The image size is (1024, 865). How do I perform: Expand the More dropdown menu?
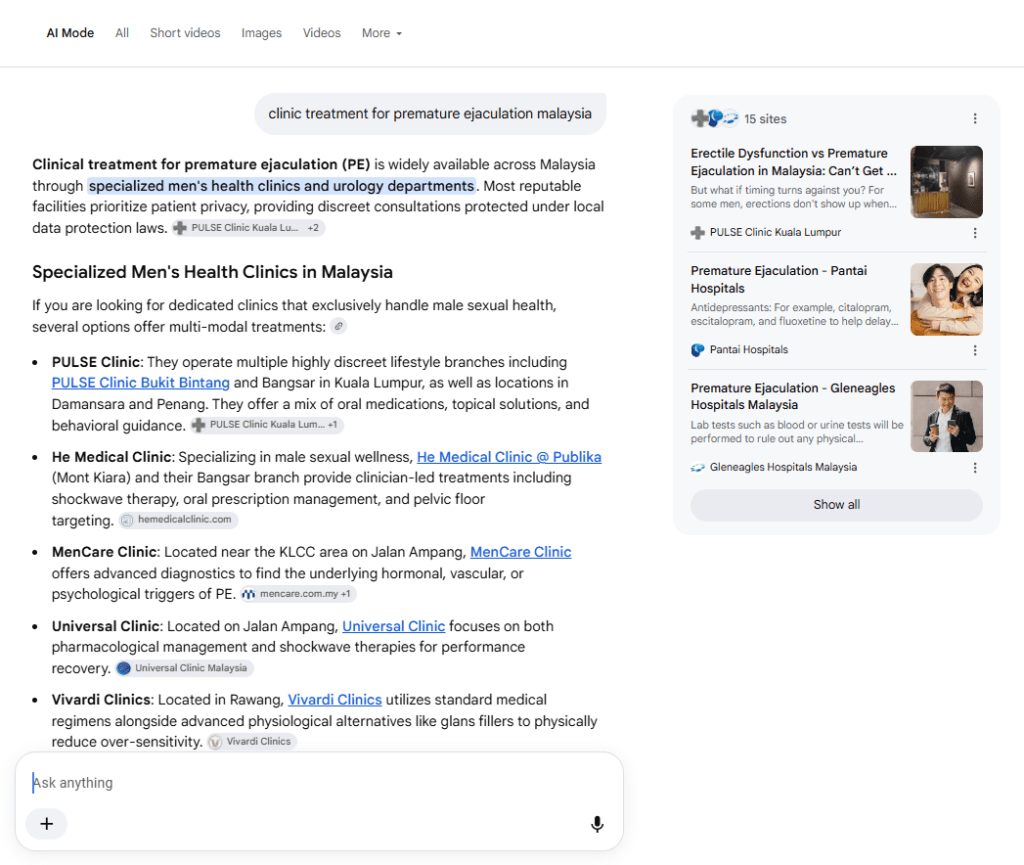pyautogui.click(x=382, y=33)
